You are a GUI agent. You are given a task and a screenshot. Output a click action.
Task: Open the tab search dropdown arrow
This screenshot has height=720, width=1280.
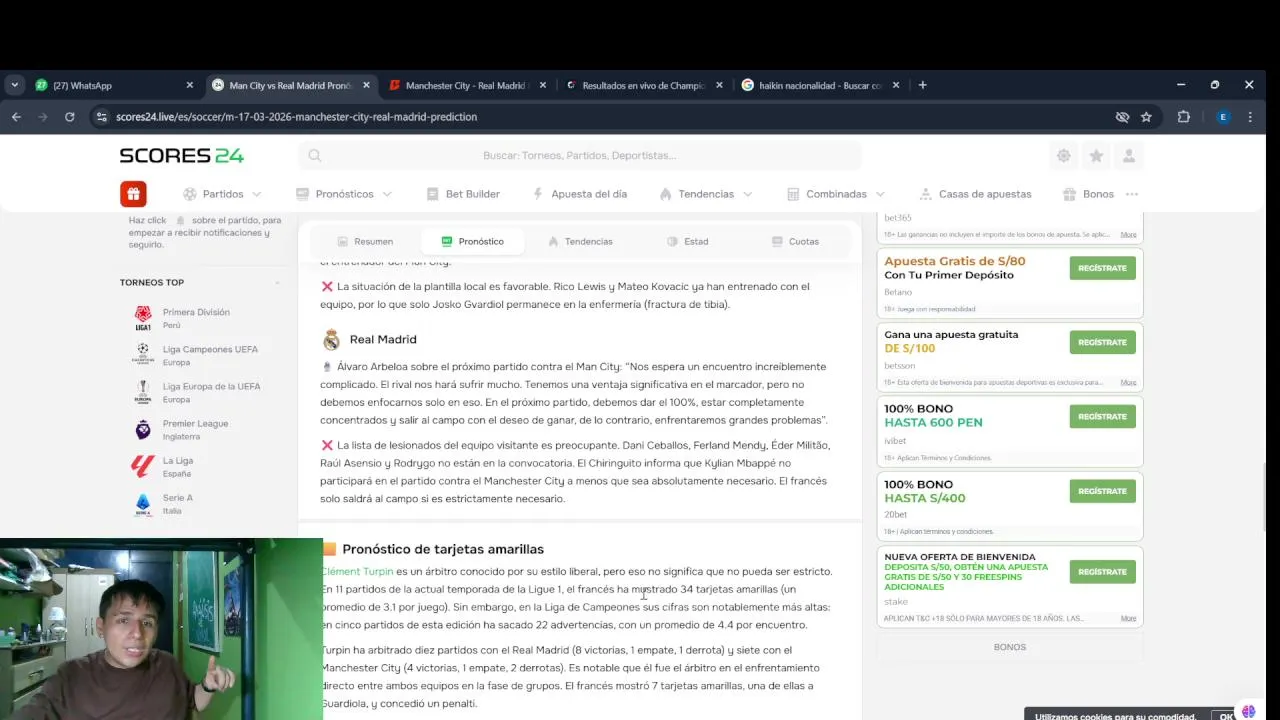(x=14, y=85)
